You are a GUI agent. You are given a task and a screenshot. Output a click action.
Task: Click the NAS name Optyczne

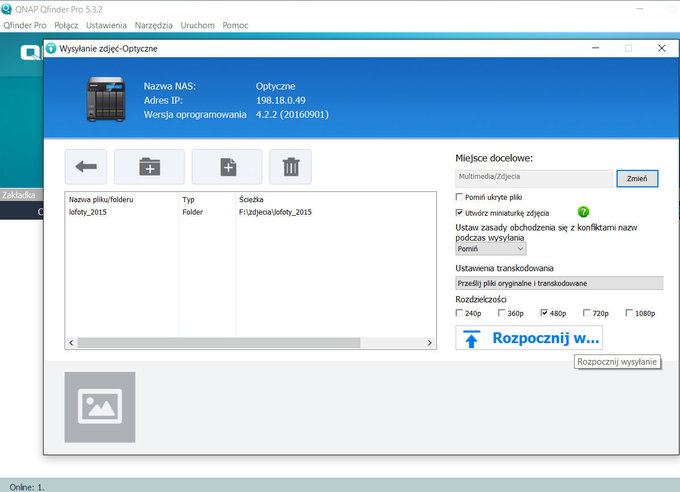275,86
